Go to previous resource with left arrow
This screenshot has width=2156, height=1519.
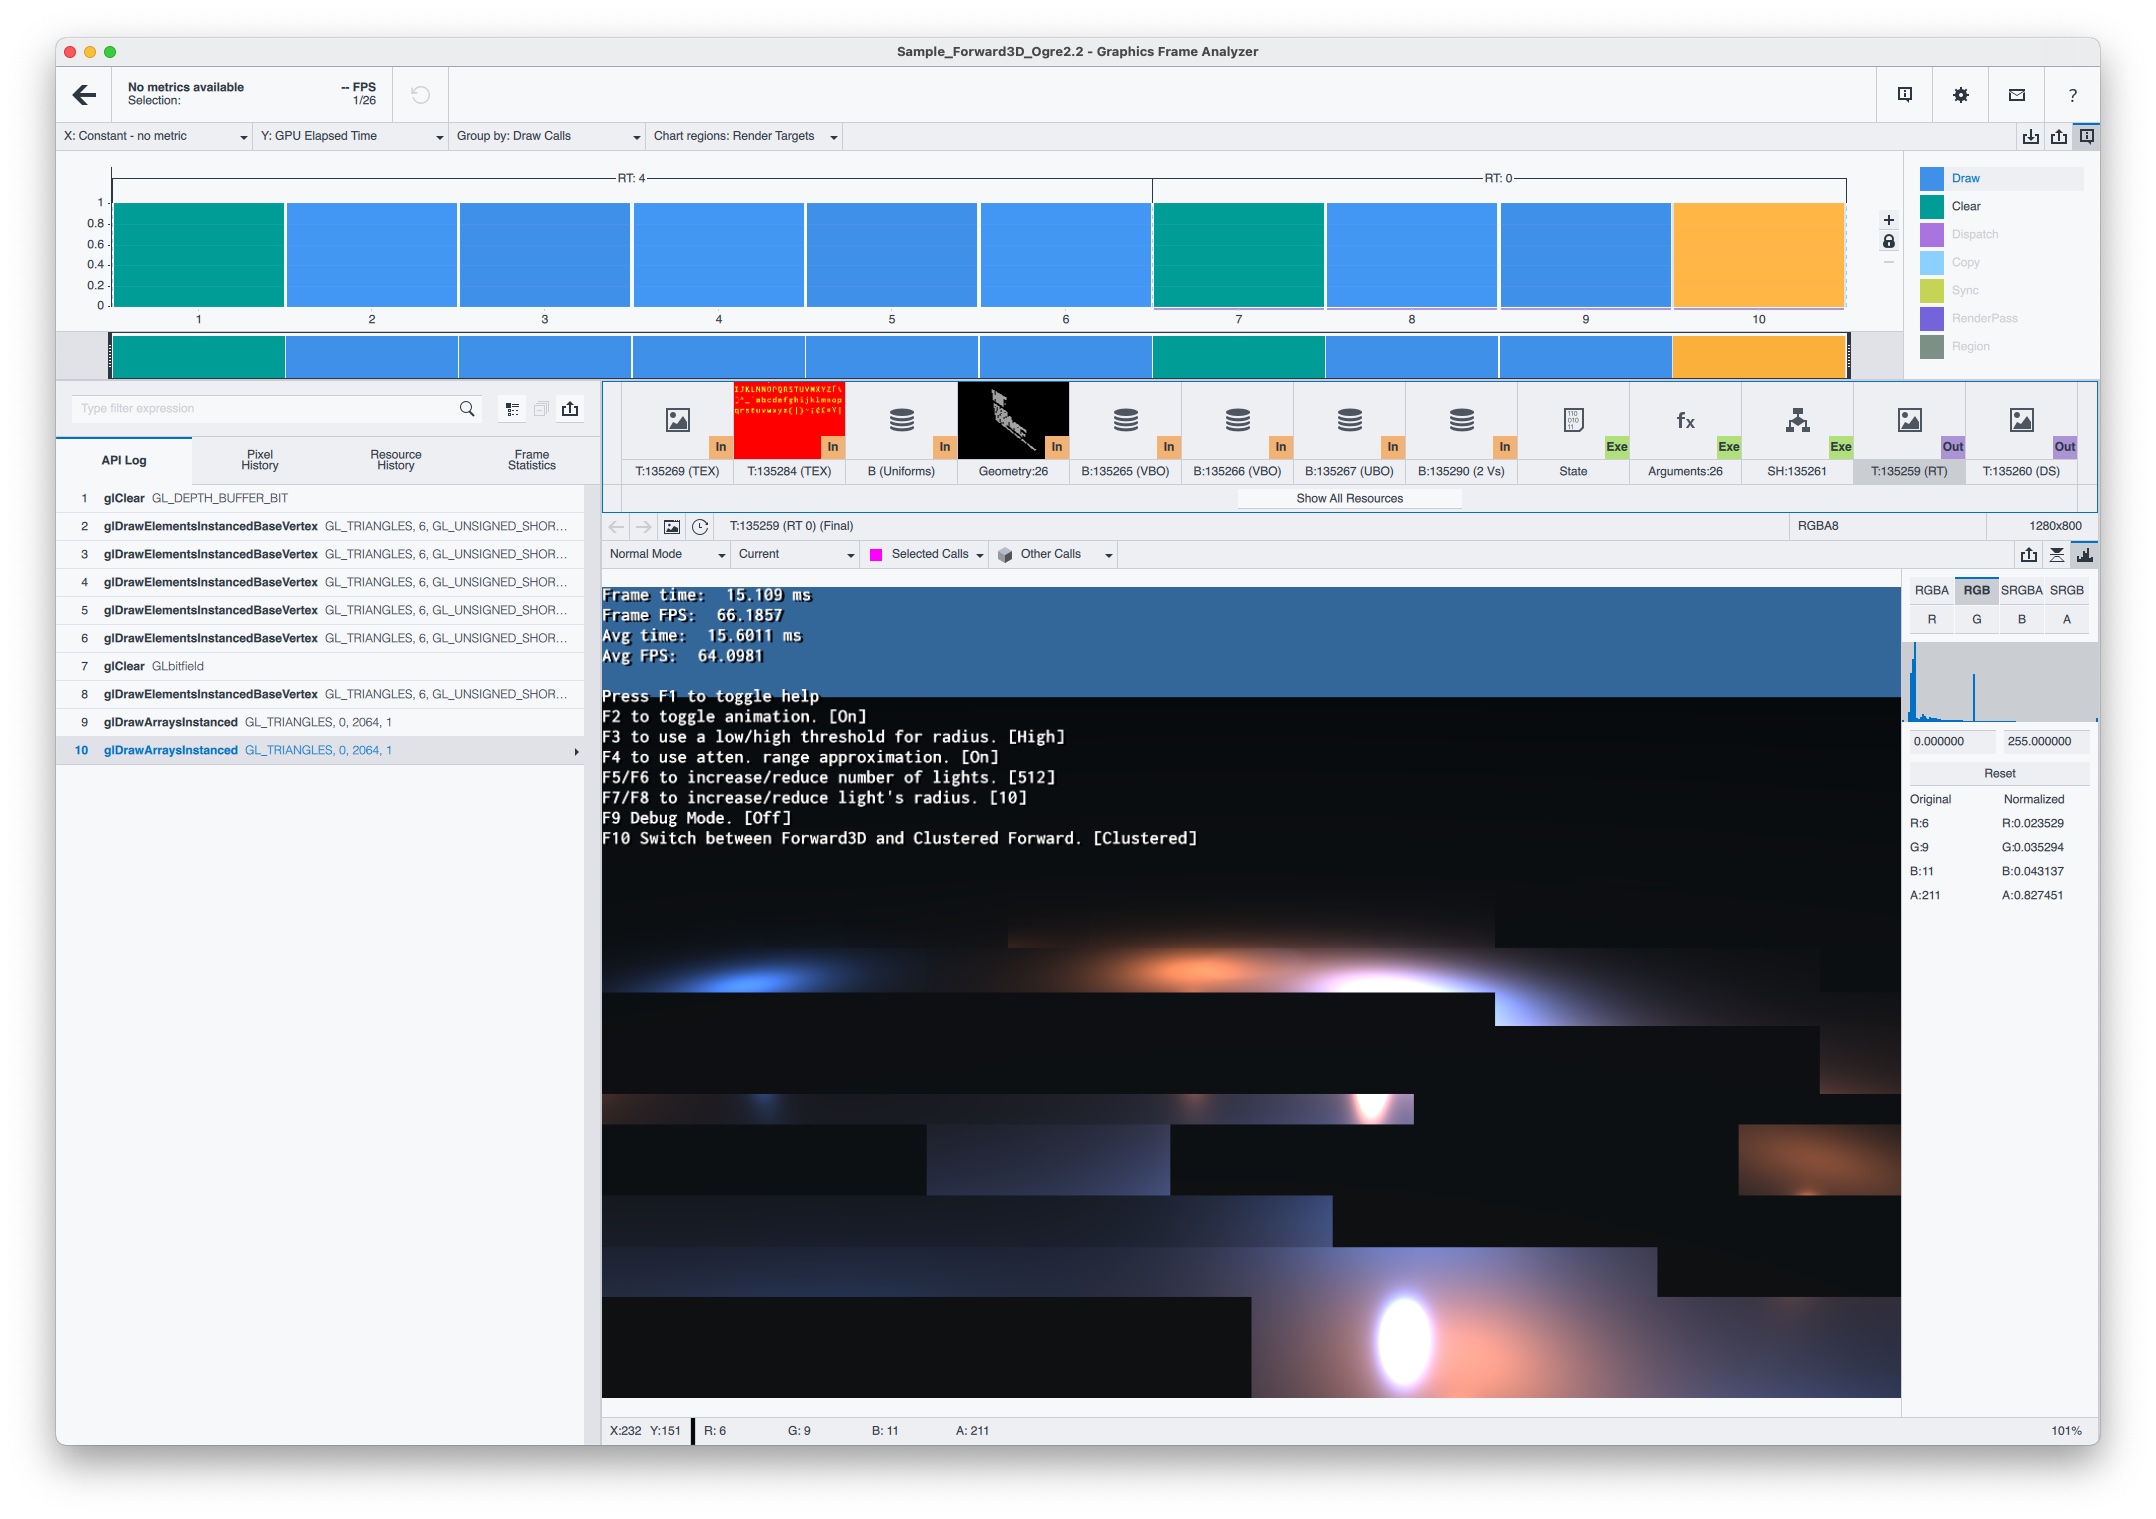click(x=616, y=527)
